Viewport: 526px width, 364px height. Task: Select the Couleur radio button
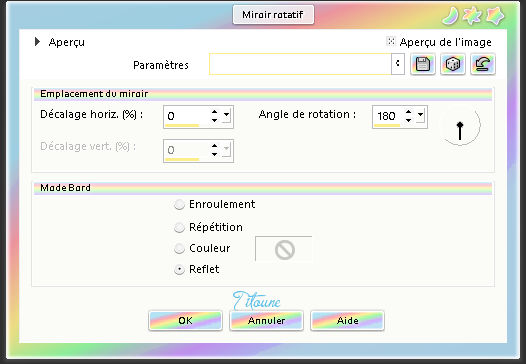click(179, 249)
